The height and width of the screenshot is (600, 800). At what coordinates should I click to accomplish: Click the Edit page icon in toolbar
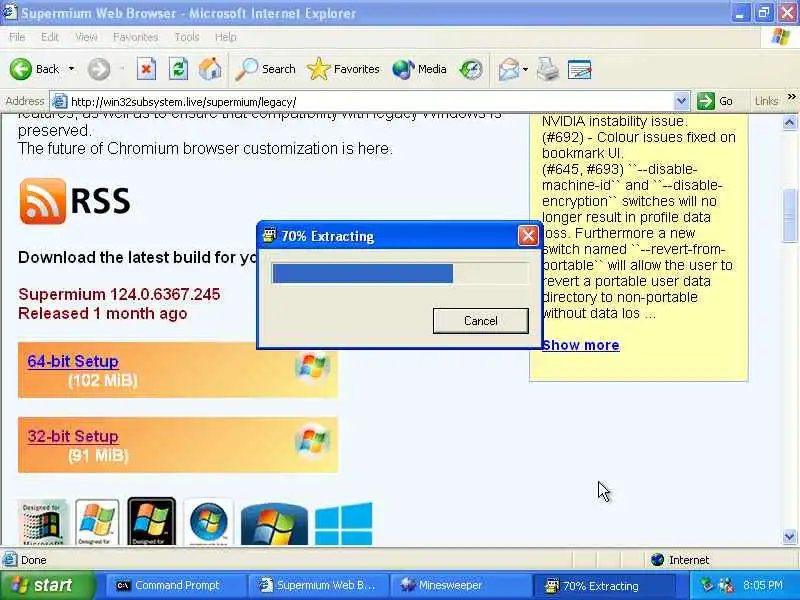(579, 69)
